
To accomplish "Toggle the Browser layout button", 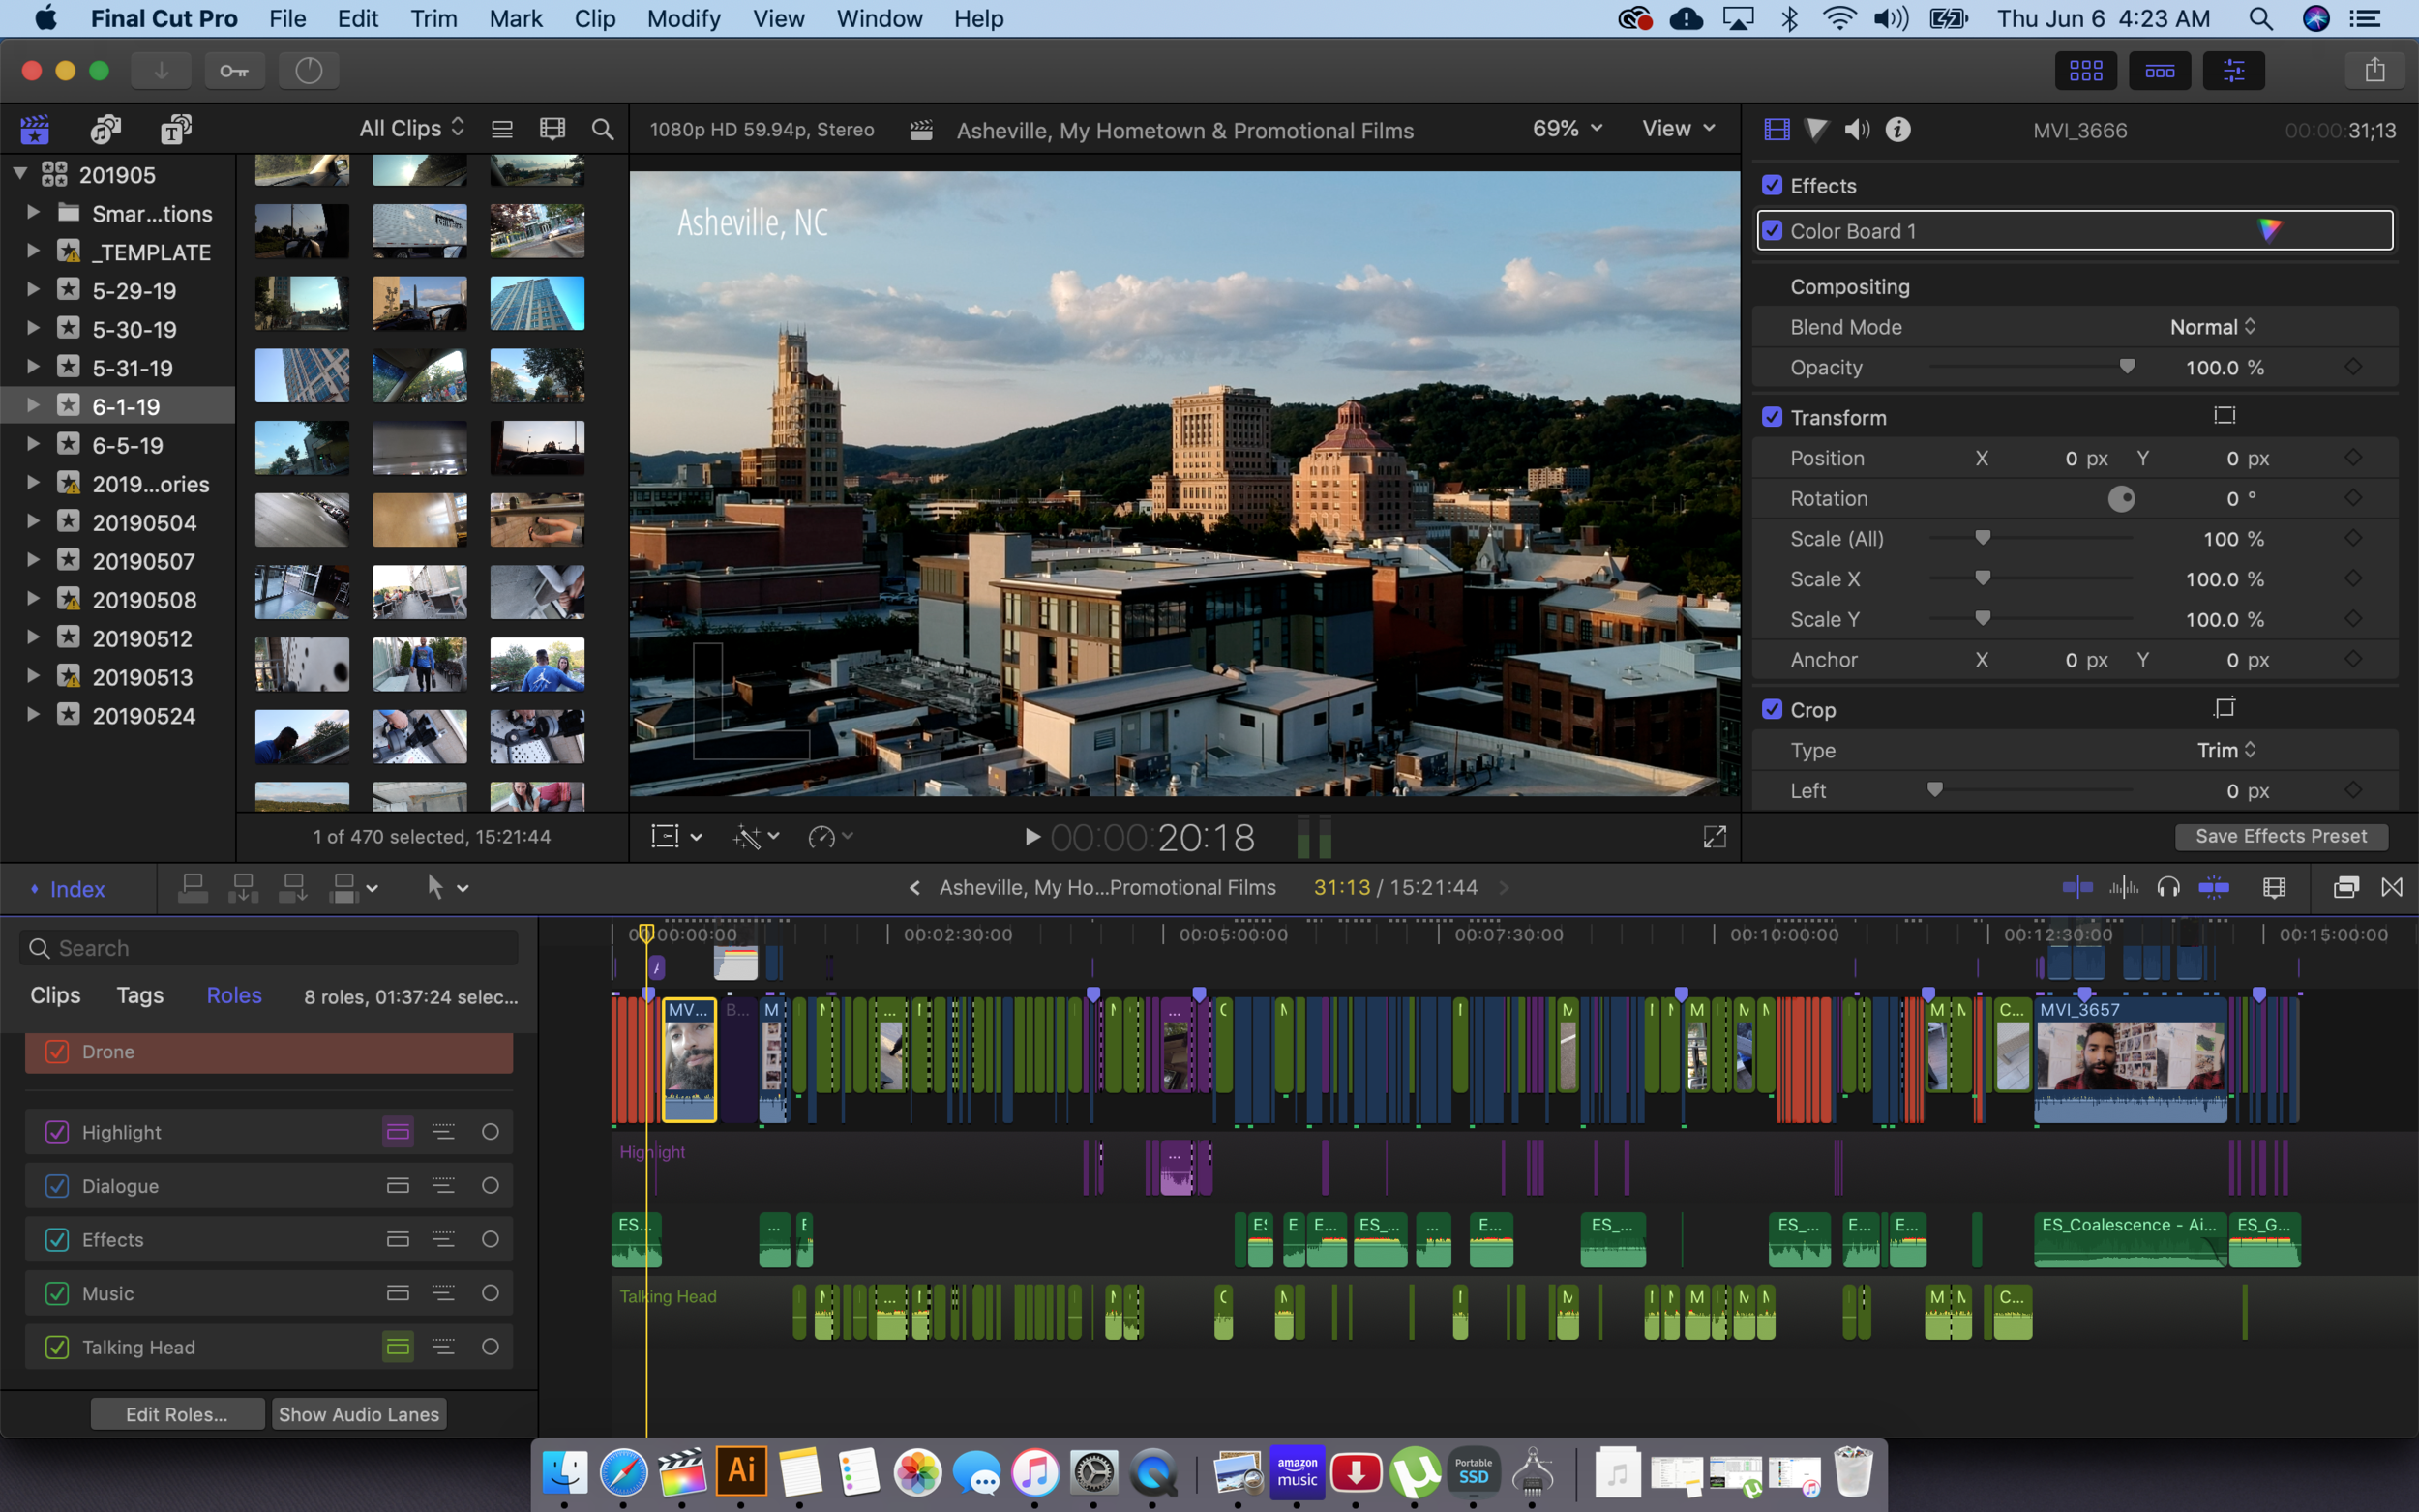I will 2086,70.
